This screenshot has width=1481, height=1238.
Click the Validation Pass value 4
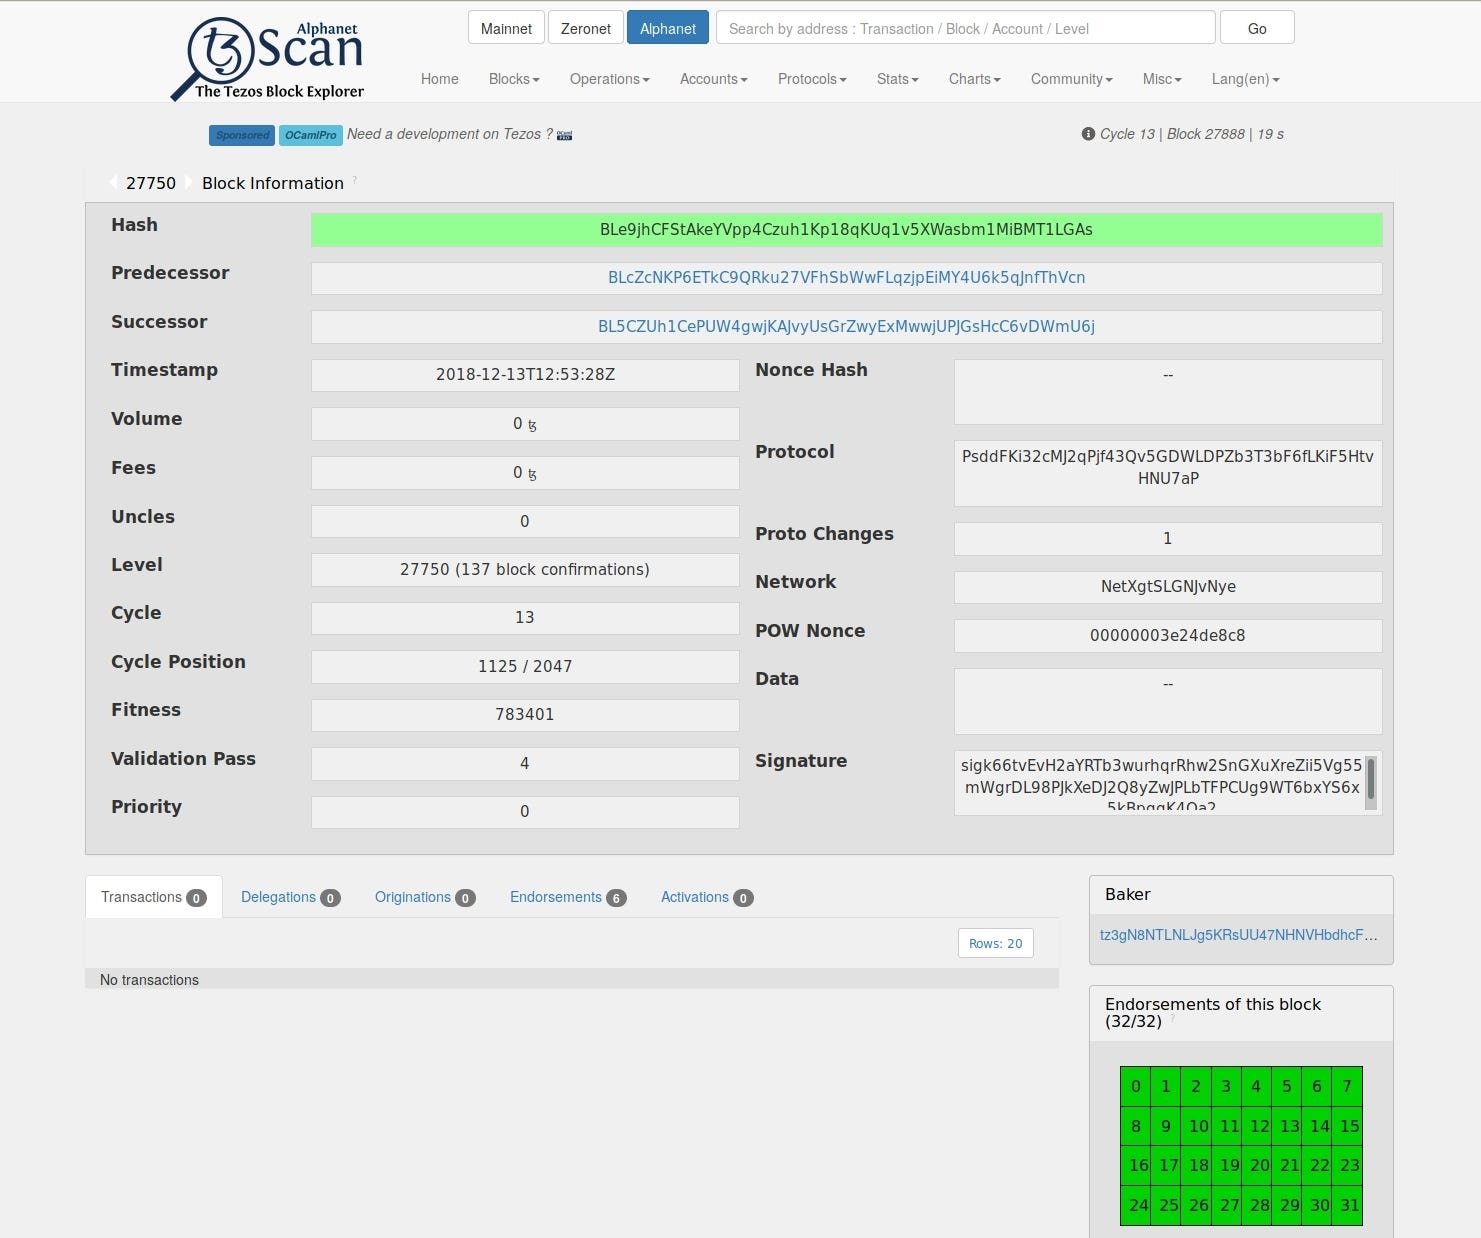coord(525,764)
